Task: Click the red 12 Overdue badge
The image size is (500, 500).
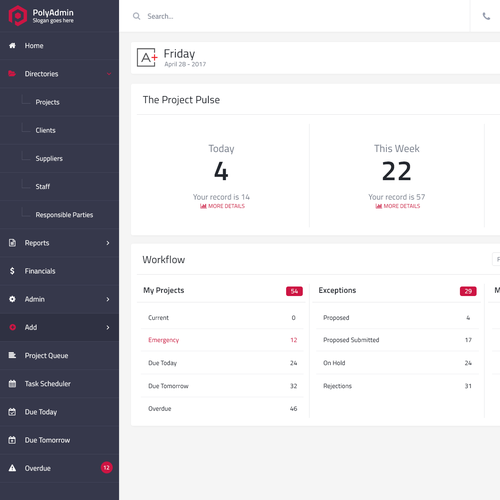Action: 107,468
